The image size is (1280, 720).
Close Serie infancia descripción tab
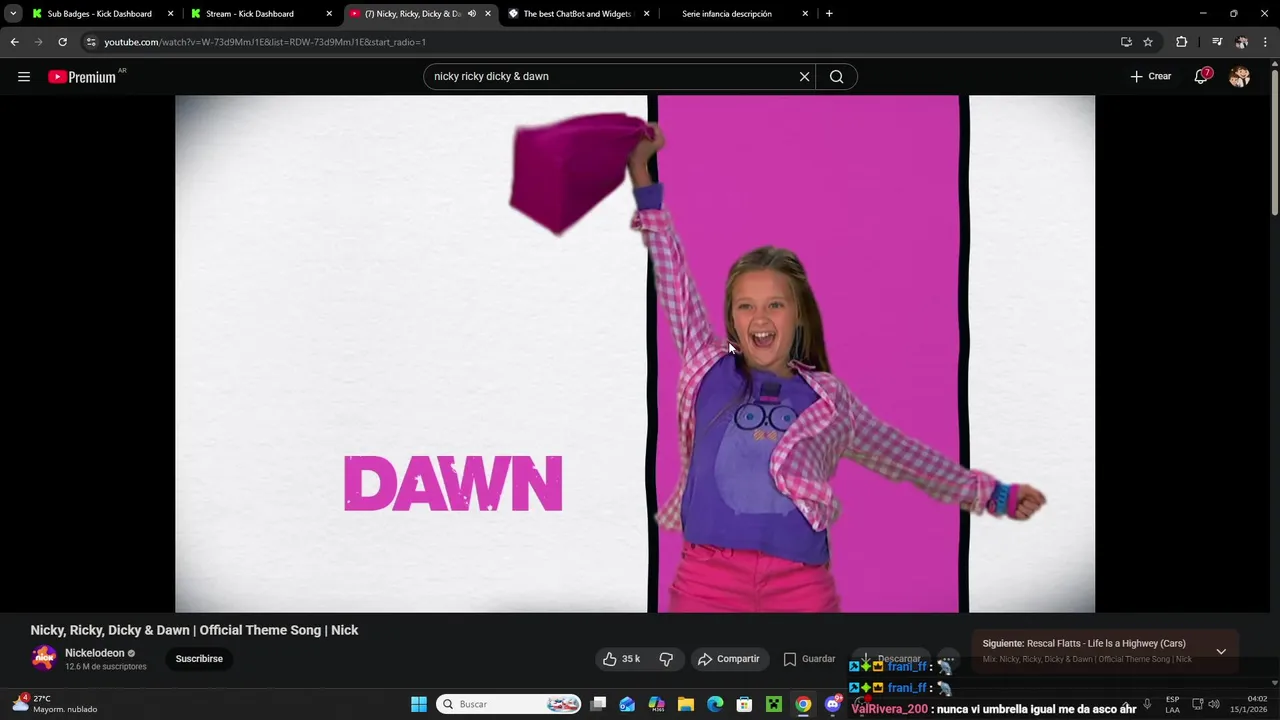805,14
